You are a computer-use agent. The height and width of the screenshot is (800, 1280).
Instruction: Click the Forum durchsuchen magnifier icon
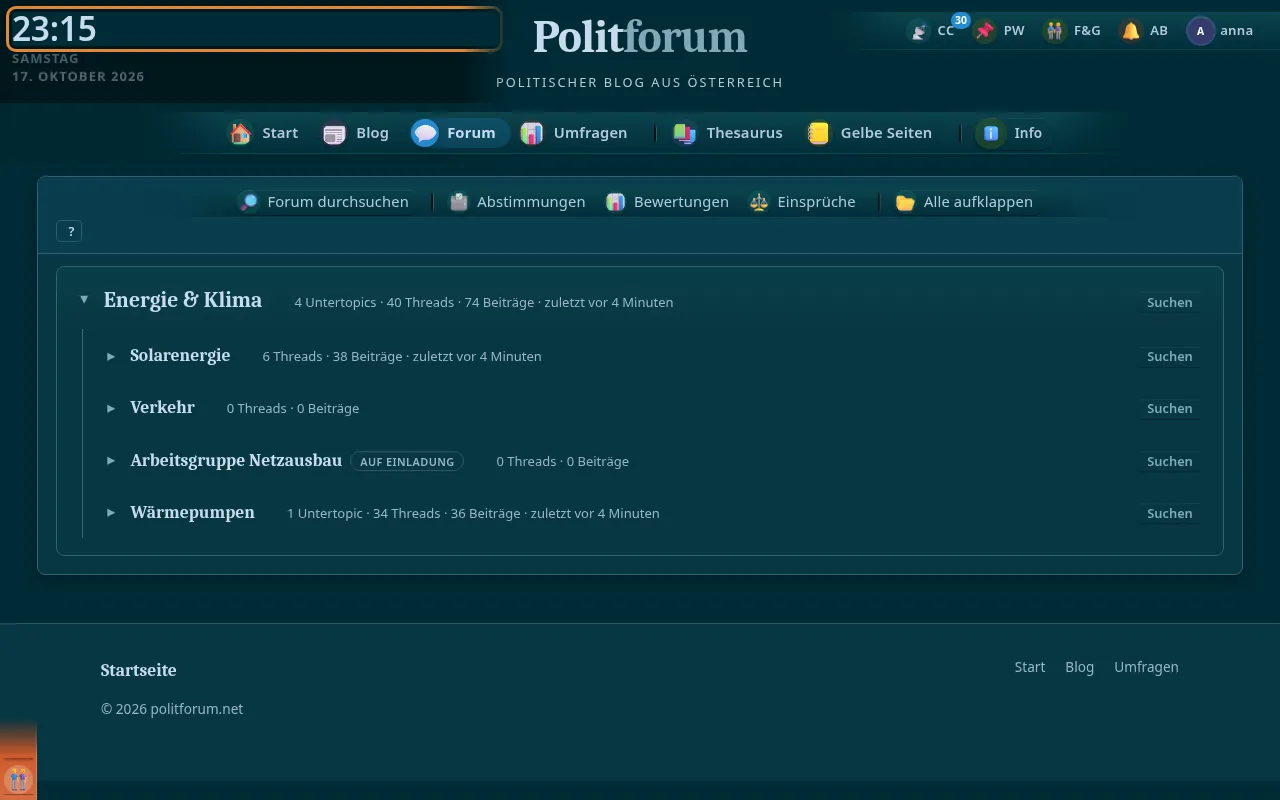(x=249, y=202)
